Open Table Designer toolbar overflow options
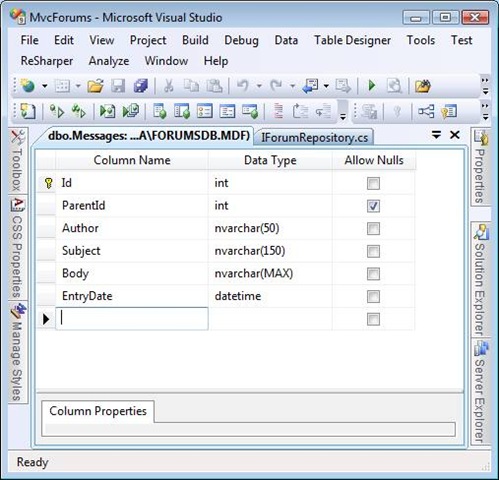 tap(485, 111)
